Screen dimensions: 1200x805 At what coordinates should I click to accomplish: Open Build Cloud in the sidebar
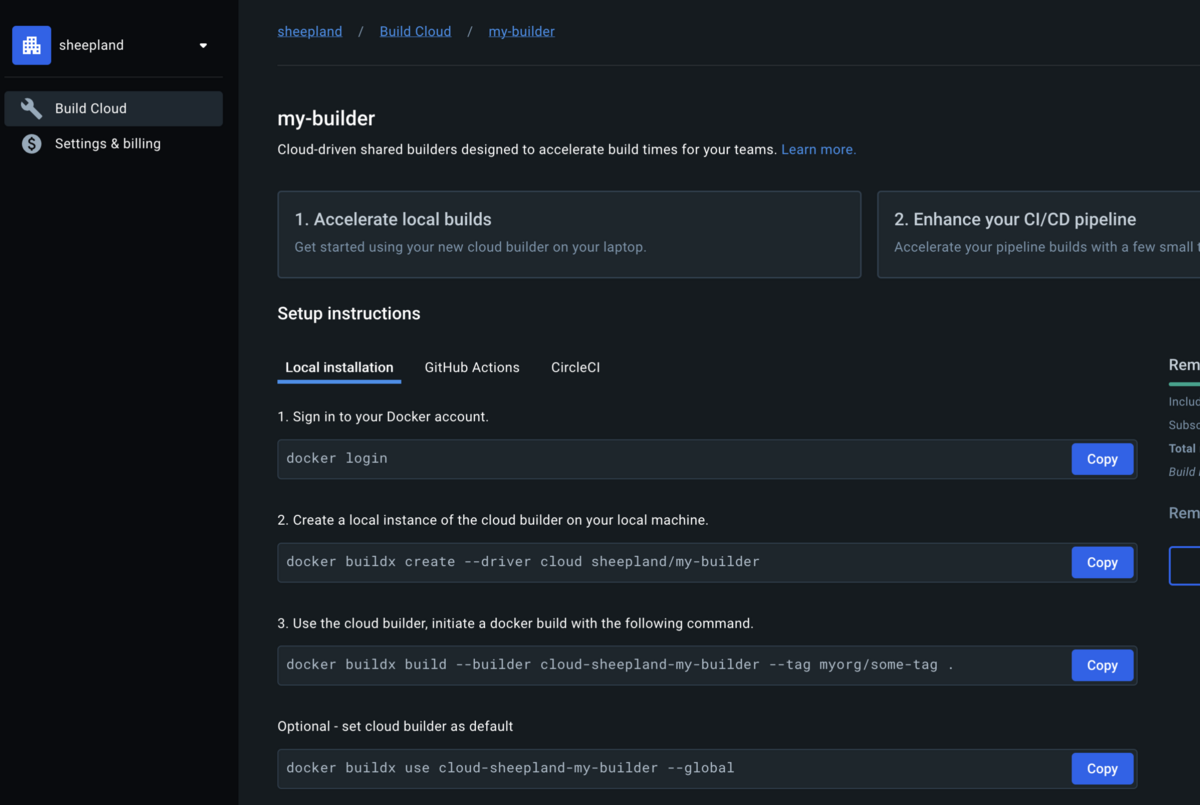pyautogui.click(x=91, y=109)
